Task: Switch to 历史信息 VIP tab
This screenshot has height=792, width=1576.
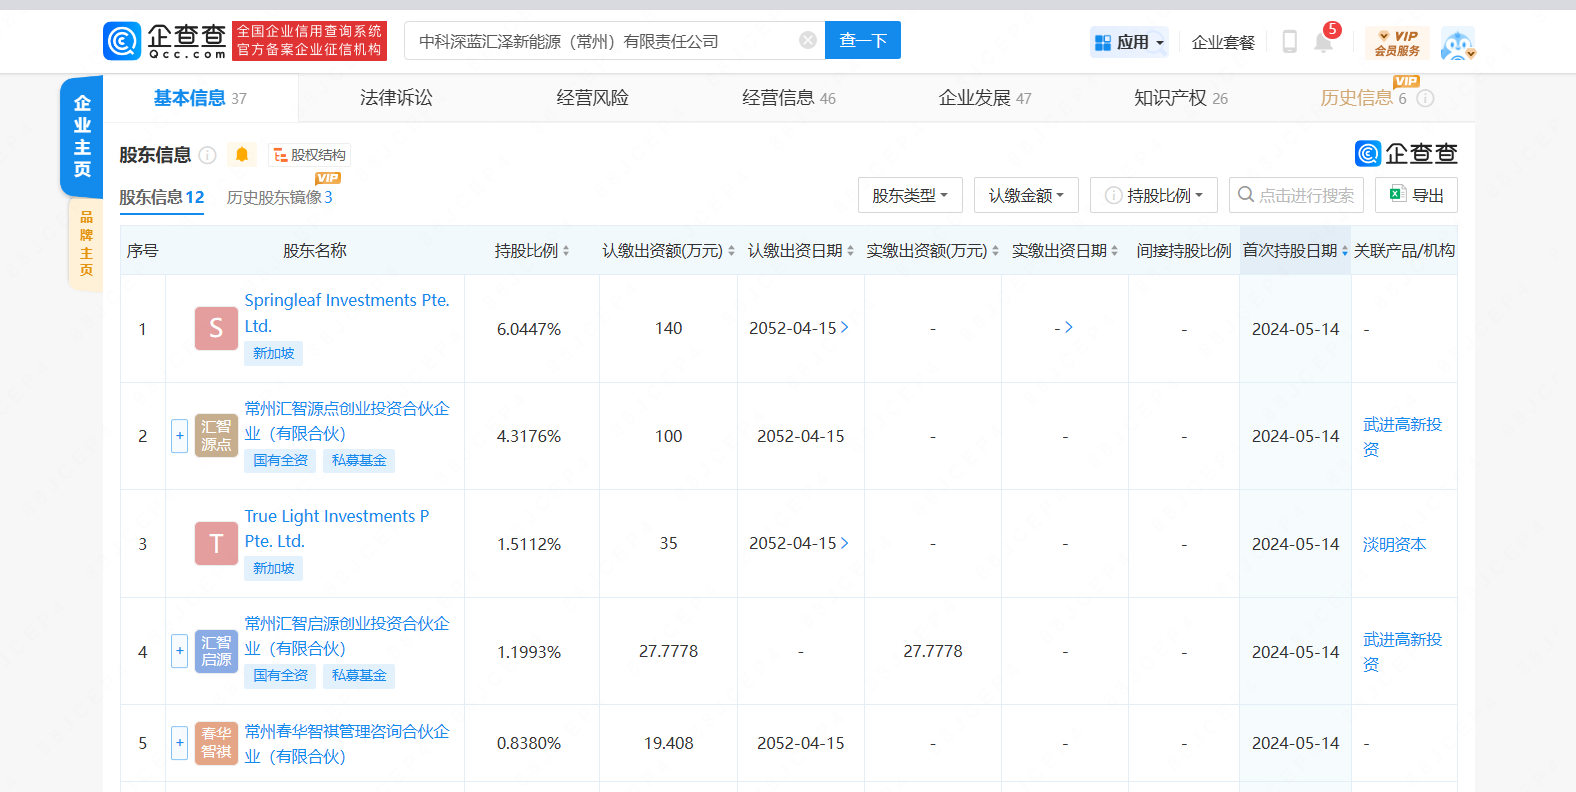Action: point(1363,98)
